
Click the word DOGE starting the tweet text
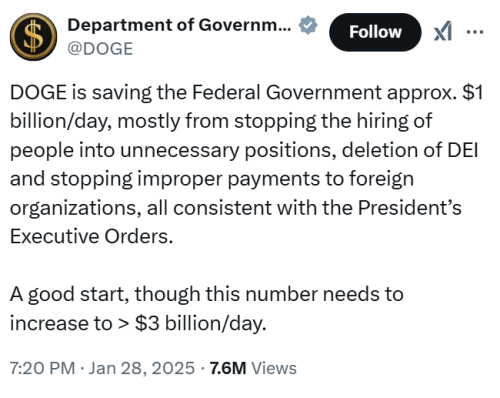pyautogui.click(x=38, y=92)
